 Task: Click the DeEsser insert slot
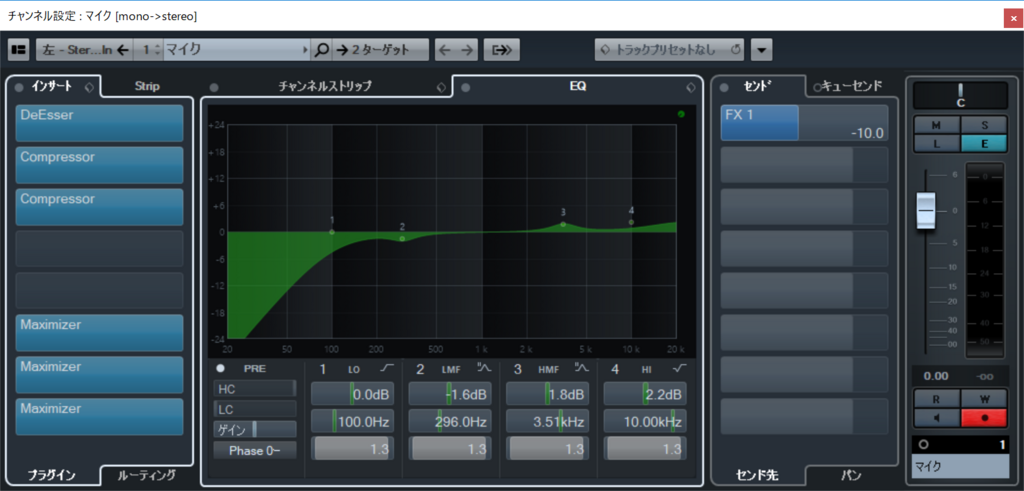tap(99, 123)
